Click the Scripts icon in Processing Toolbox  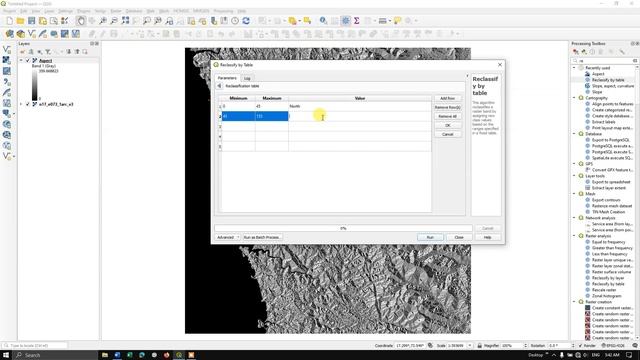click(584, 52)
